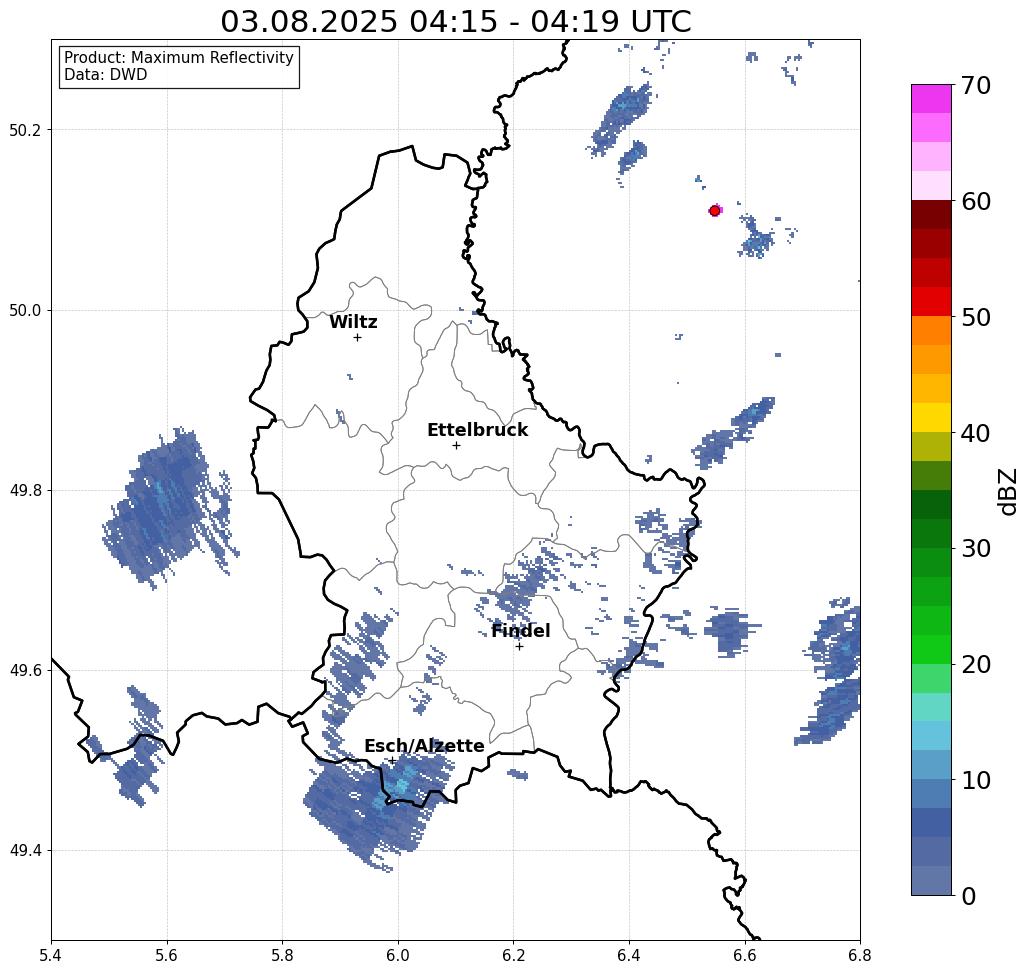Pick the orange colorbar swatch just below 50

click(931, 331)
